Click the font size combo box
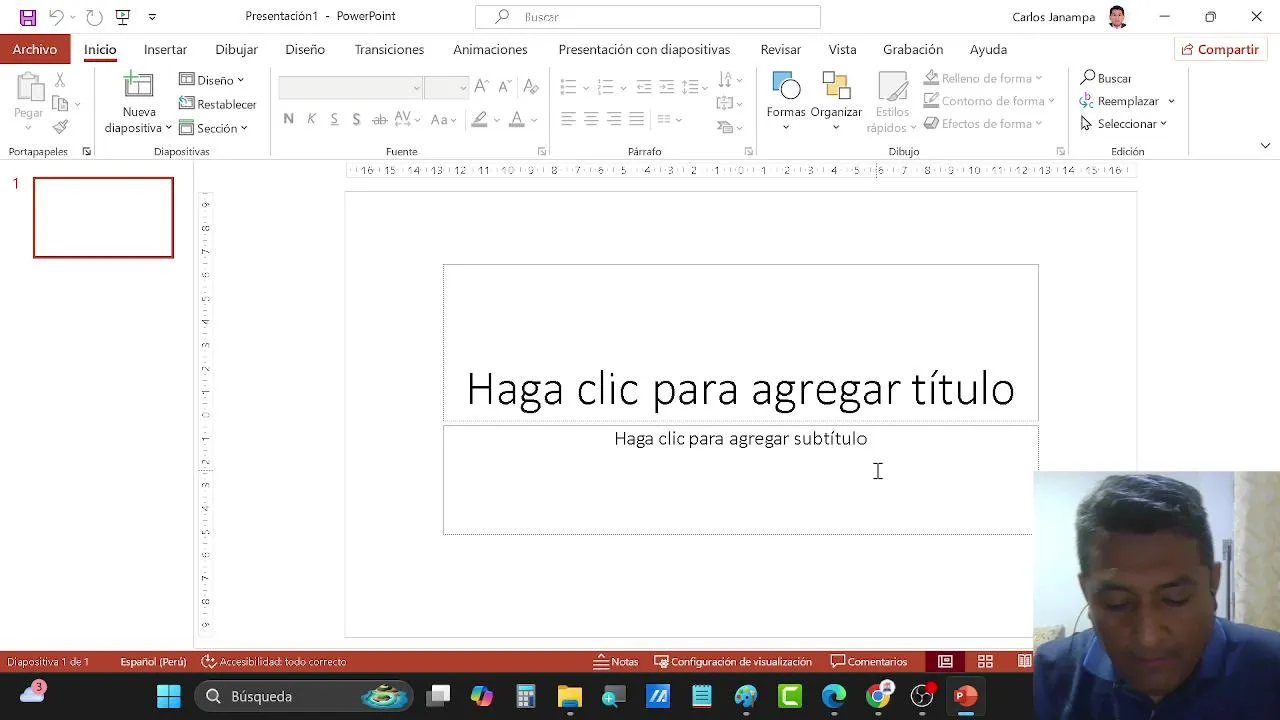The image size is (1280, 720). click(446, 88)
